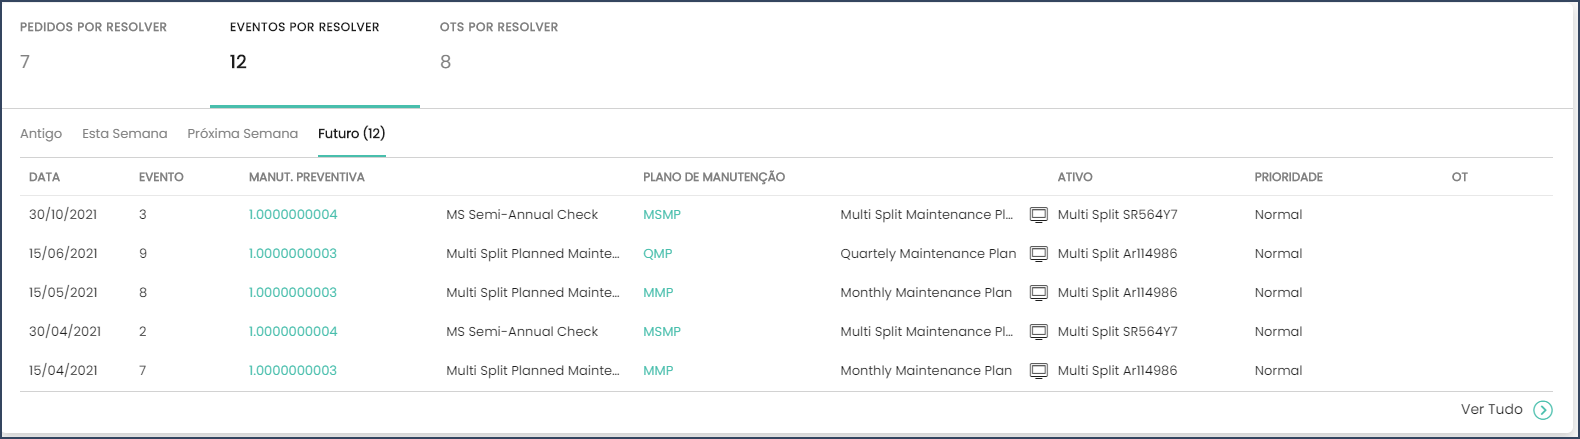Open preventive maintenance 1.0000000004 for event 3
This screenshot has height=439, width=1580.
[x=293, y=215]
